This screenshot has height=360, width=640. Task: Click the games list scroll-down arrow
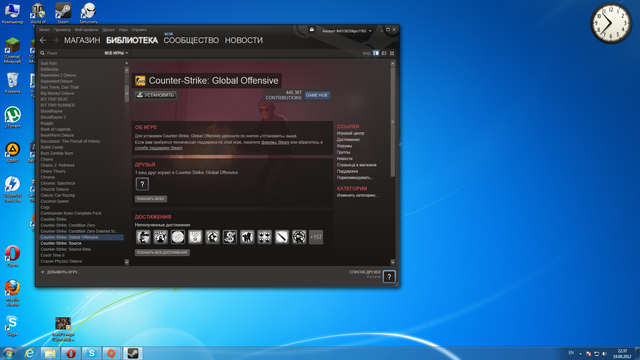pos(127,262)
